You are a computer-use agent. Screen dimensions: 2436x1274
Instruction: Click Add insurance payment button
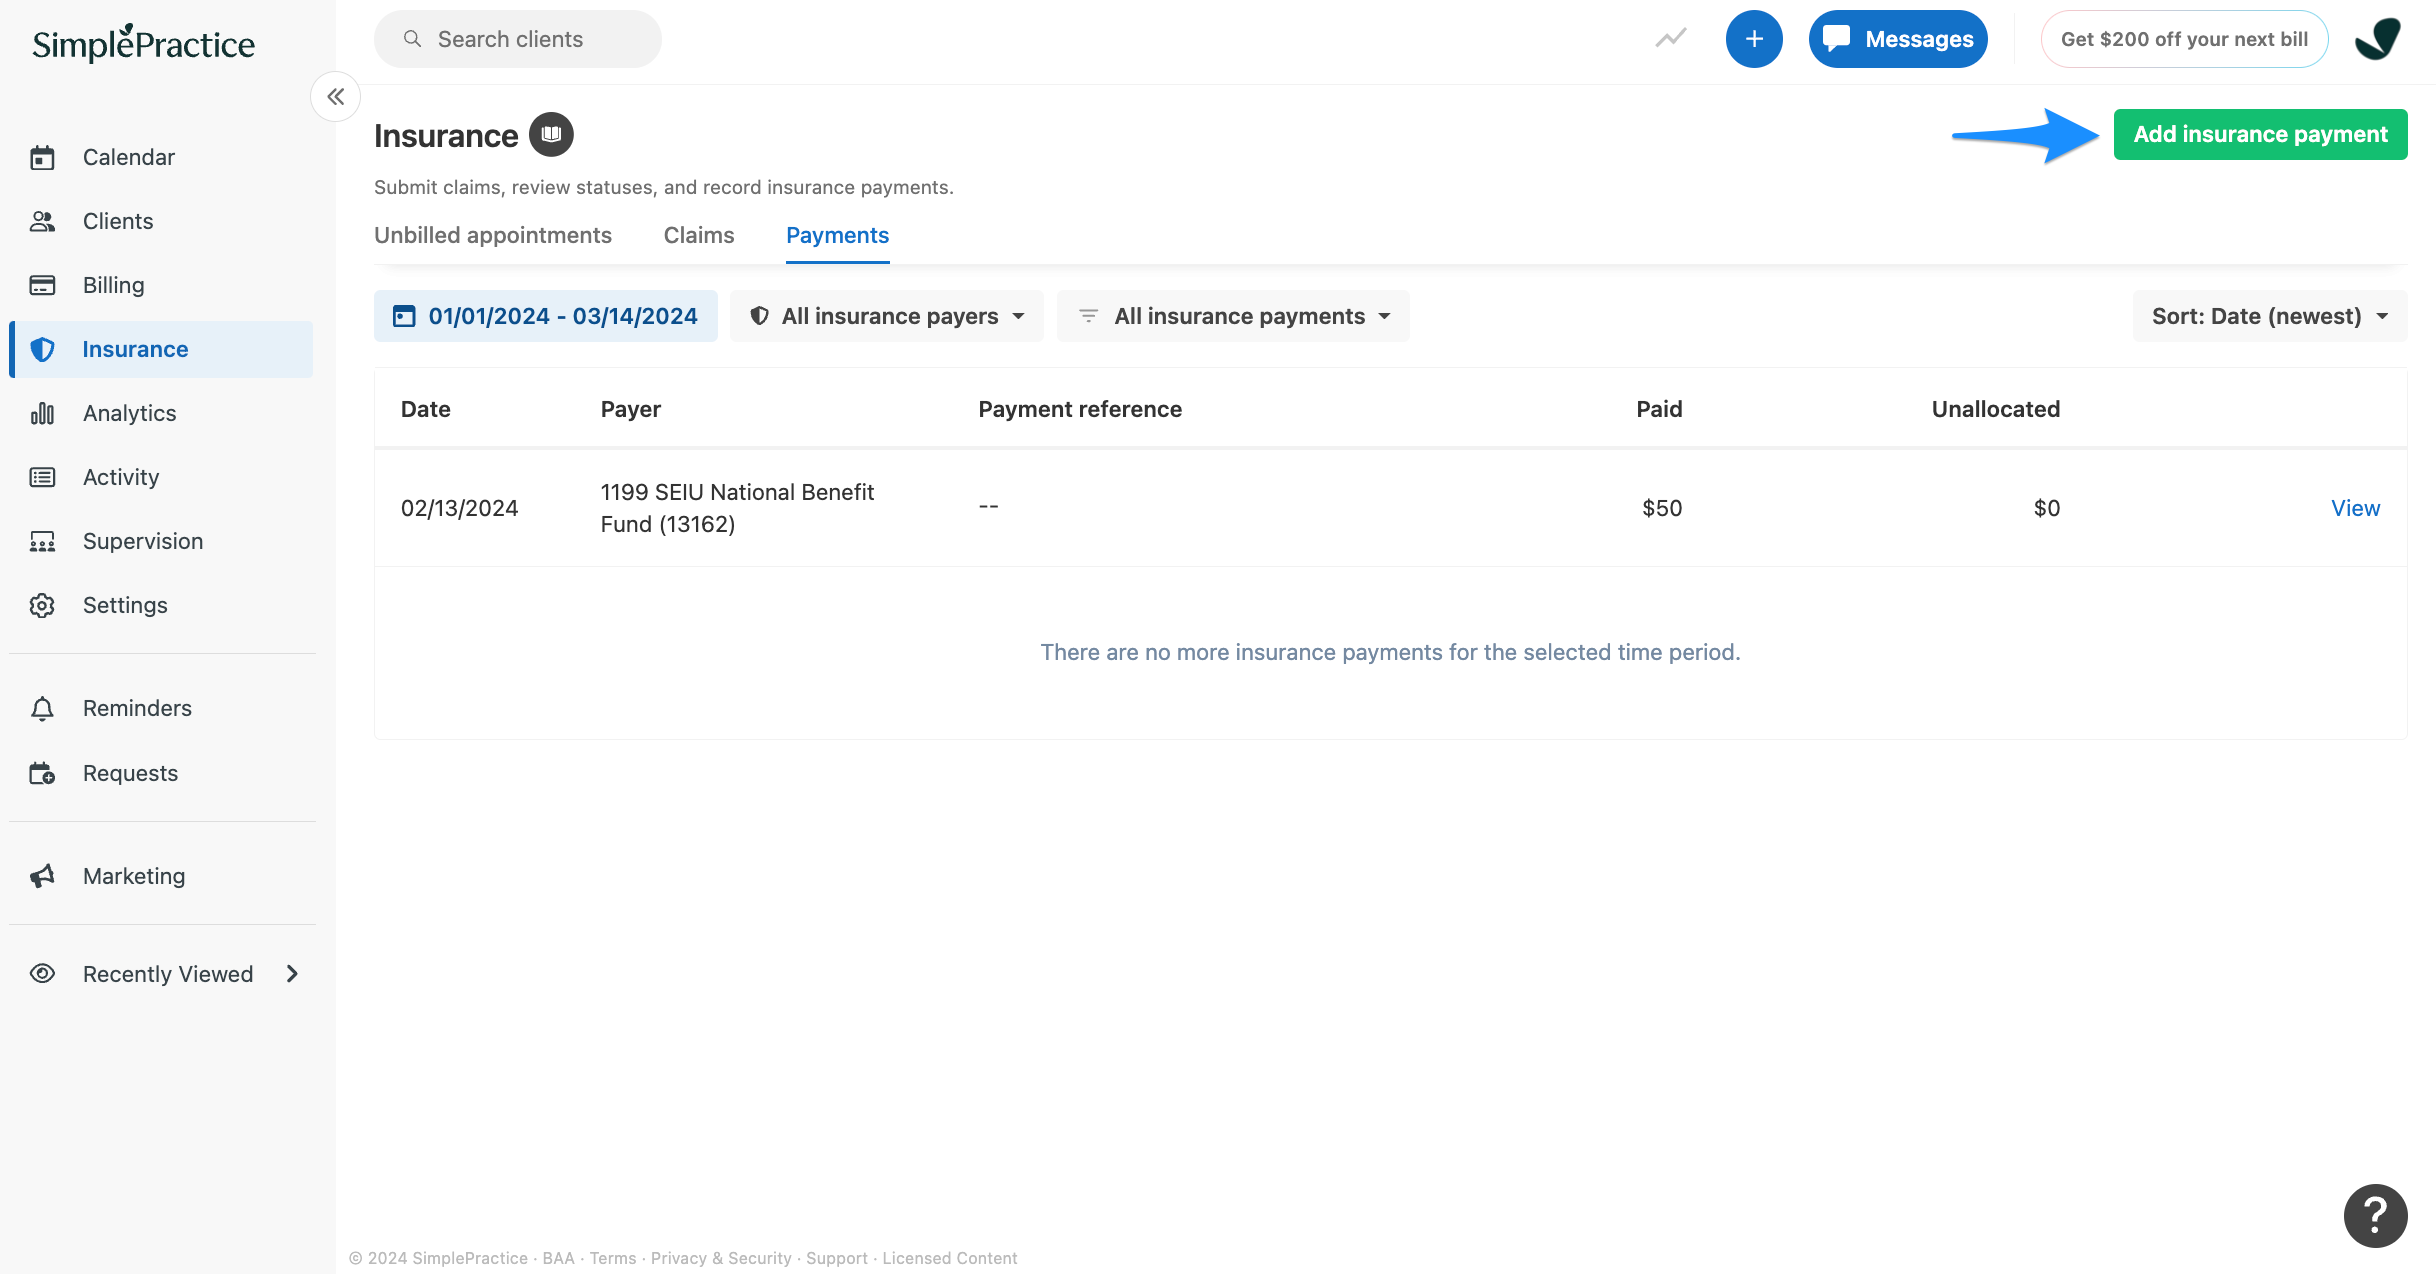point(2261,134)
